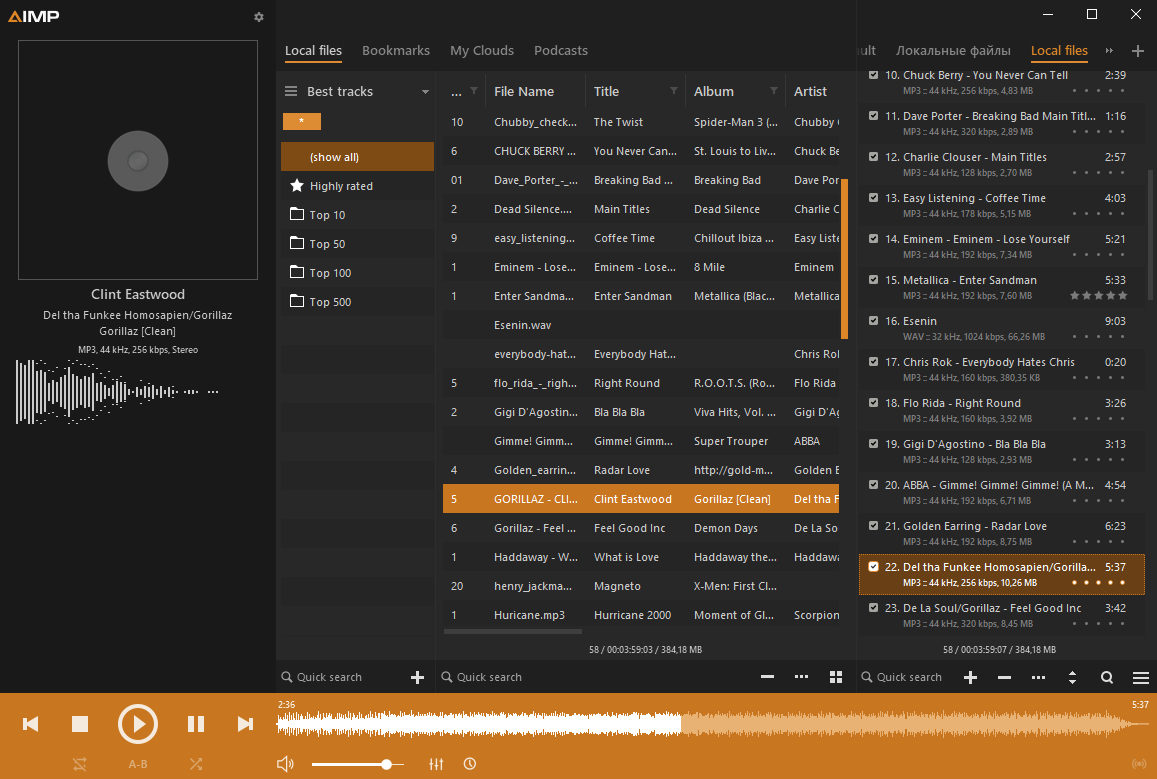Open the Top 50 folder

click(x=357, y=243)
